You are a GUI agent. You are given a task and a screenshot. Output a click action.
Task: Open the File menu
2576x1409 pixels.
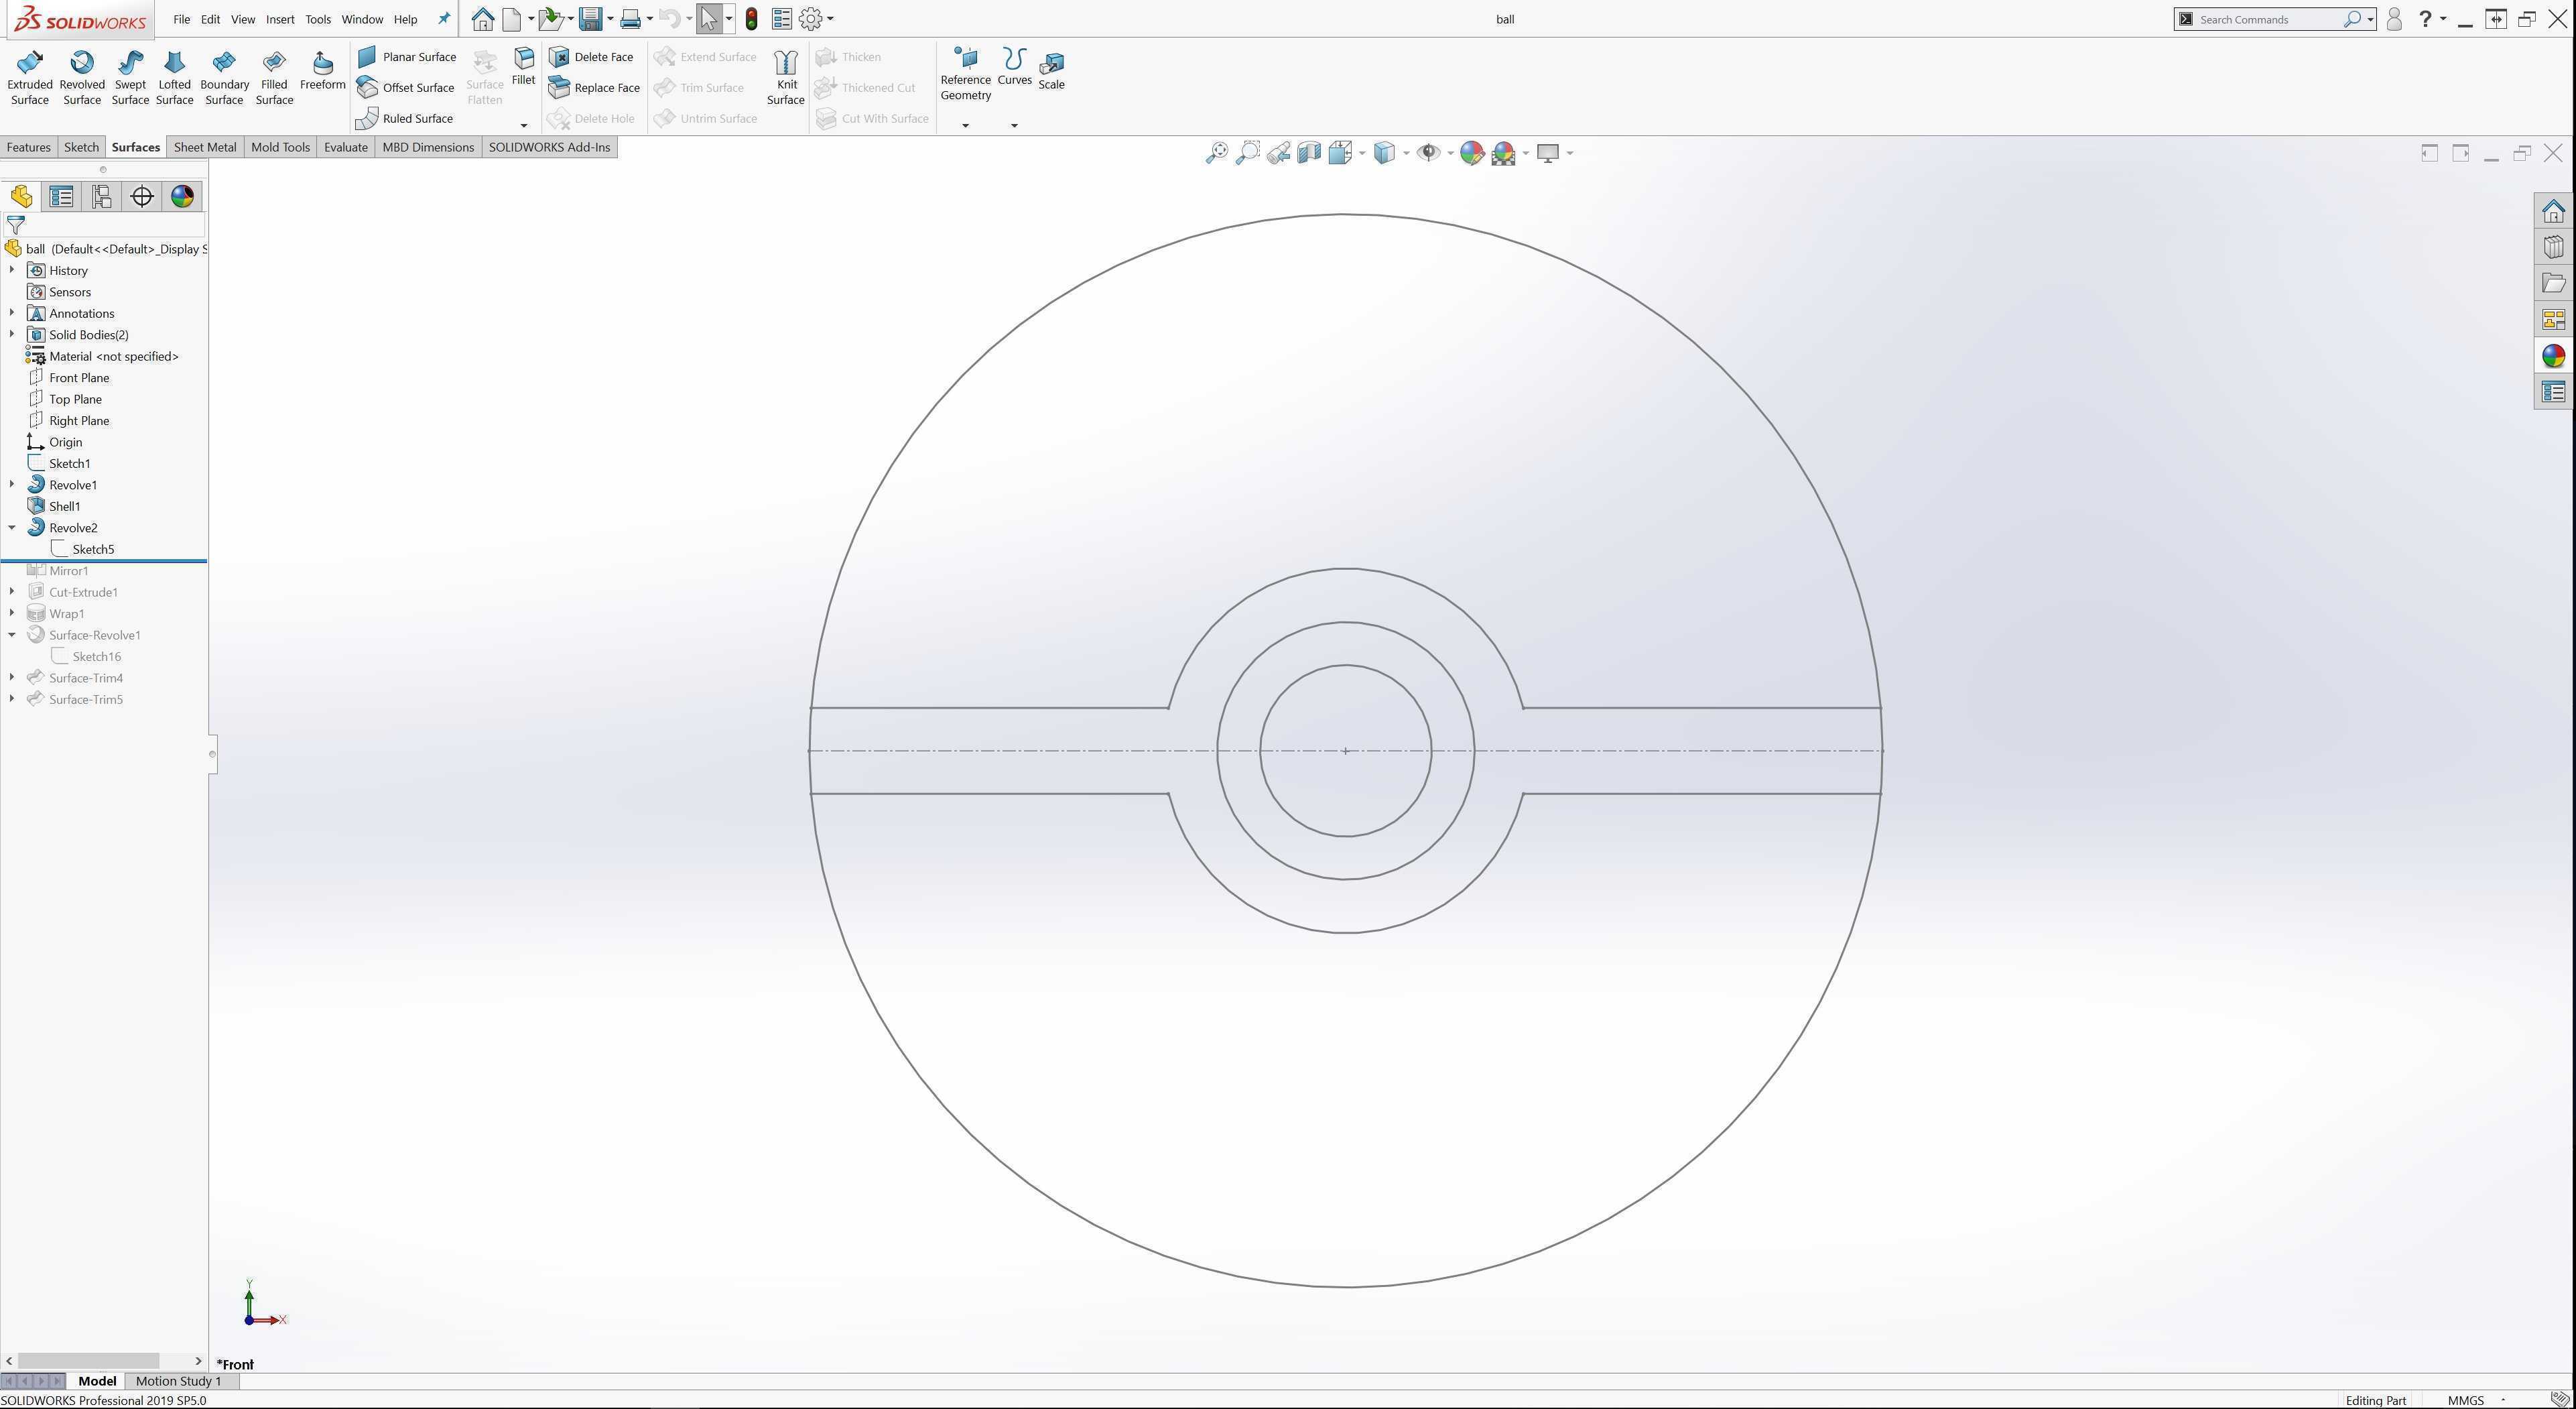point(181,19)
